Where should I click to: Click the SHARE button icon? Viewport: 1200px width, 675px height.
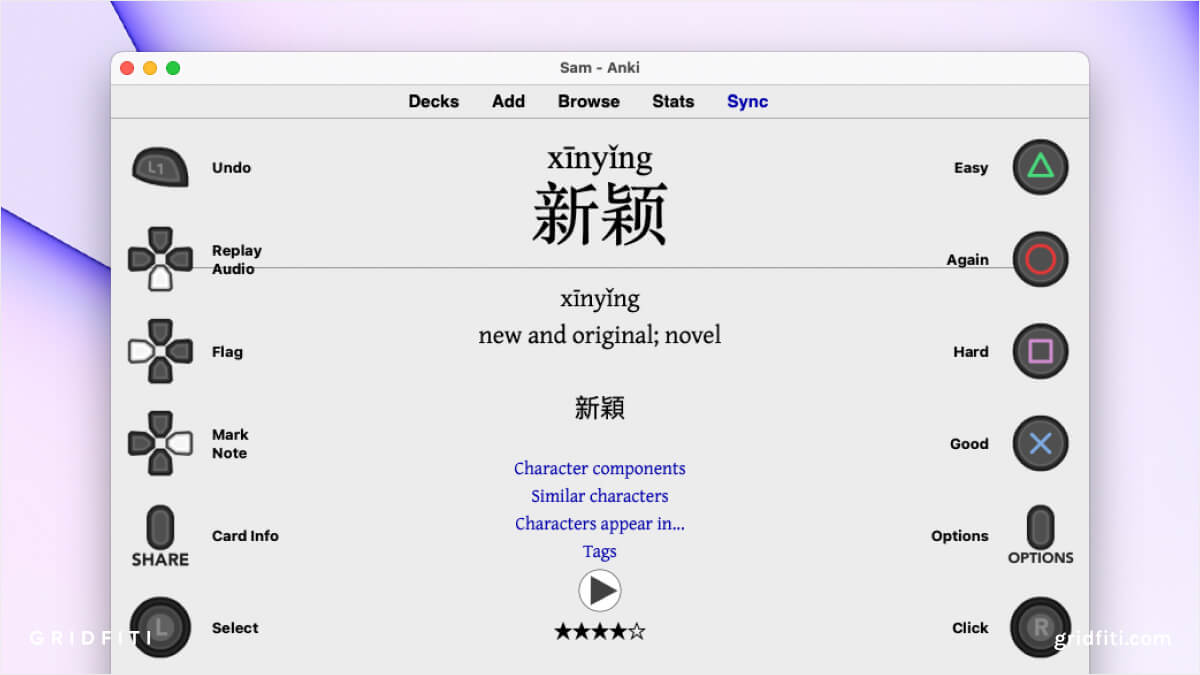pyautogui.click(x=160, y=537)
